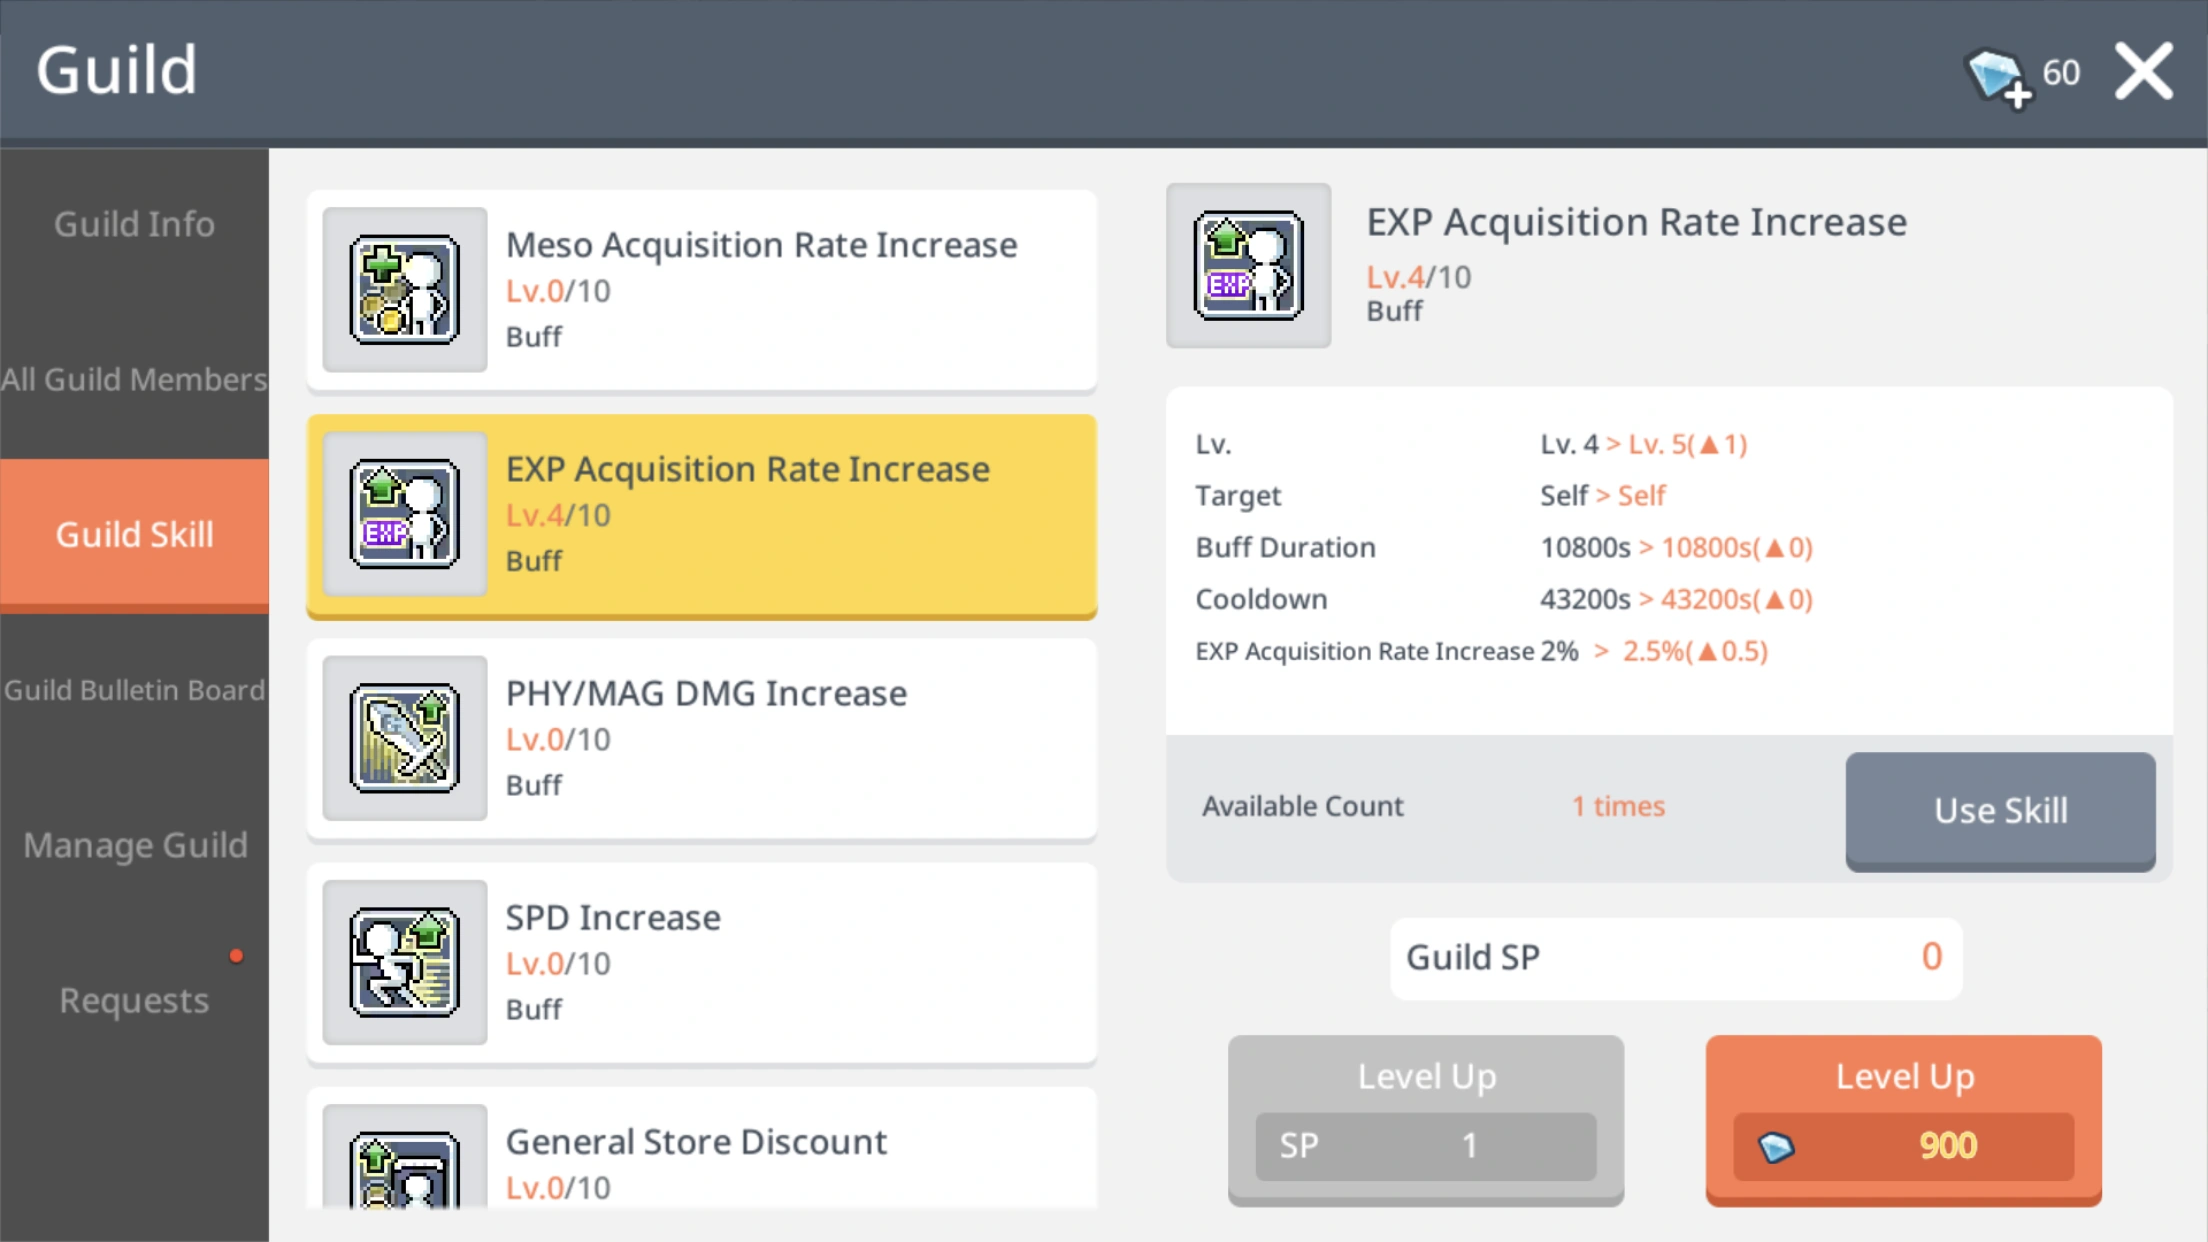Click the large EXP skill icon in detail panel

[1248, 266]
